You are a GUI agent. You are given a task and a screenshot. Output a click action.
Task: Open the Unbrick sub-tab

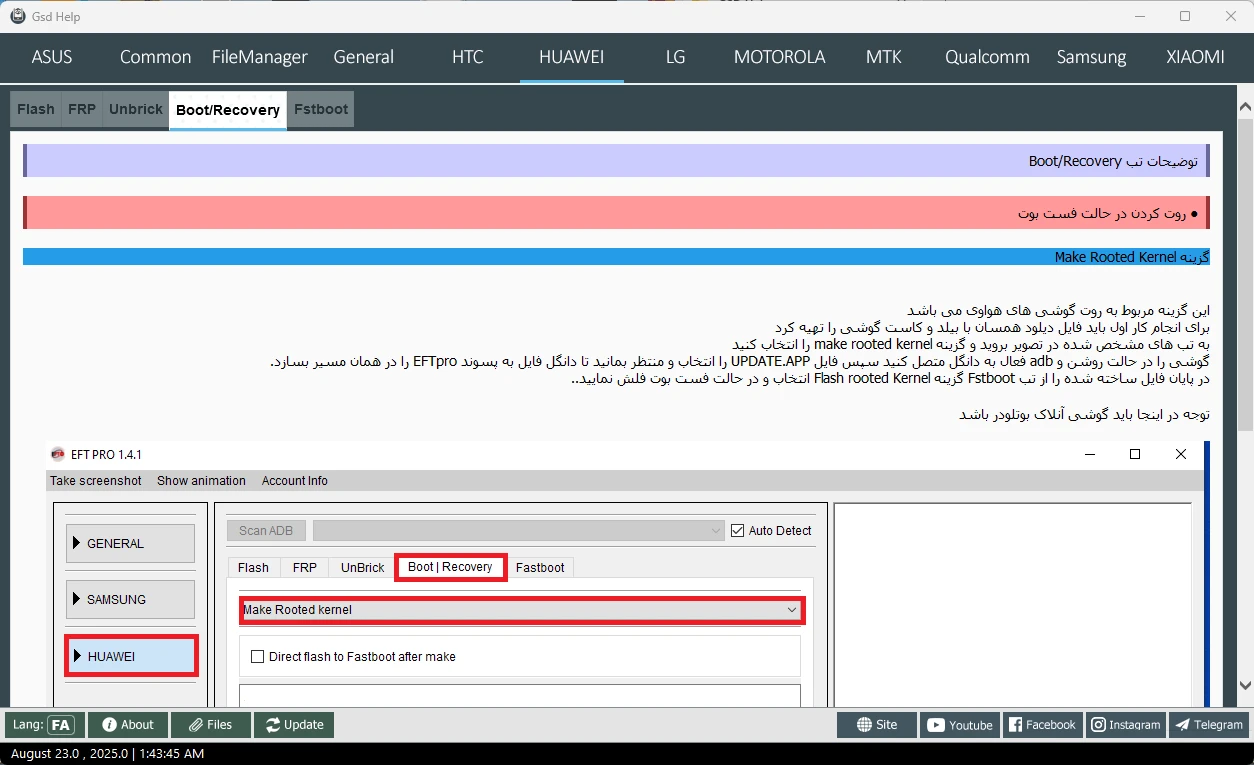tap(135, 109)
